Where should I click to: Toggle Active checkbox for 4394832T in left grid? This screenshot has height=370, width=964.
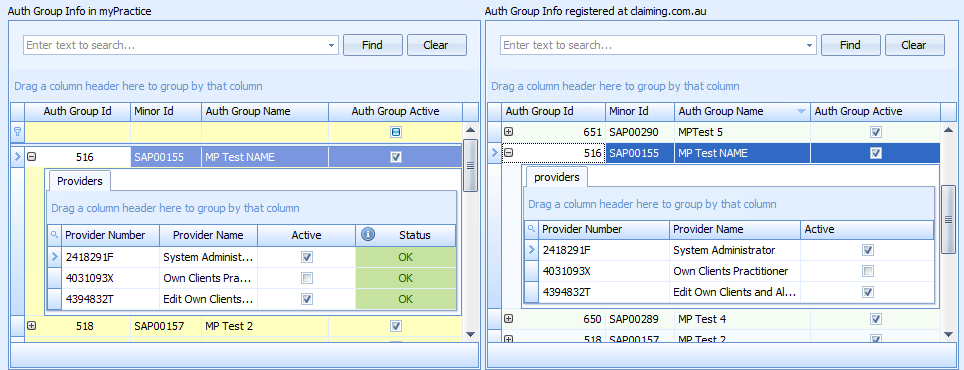pyautogui.click(x=307, y=299)
